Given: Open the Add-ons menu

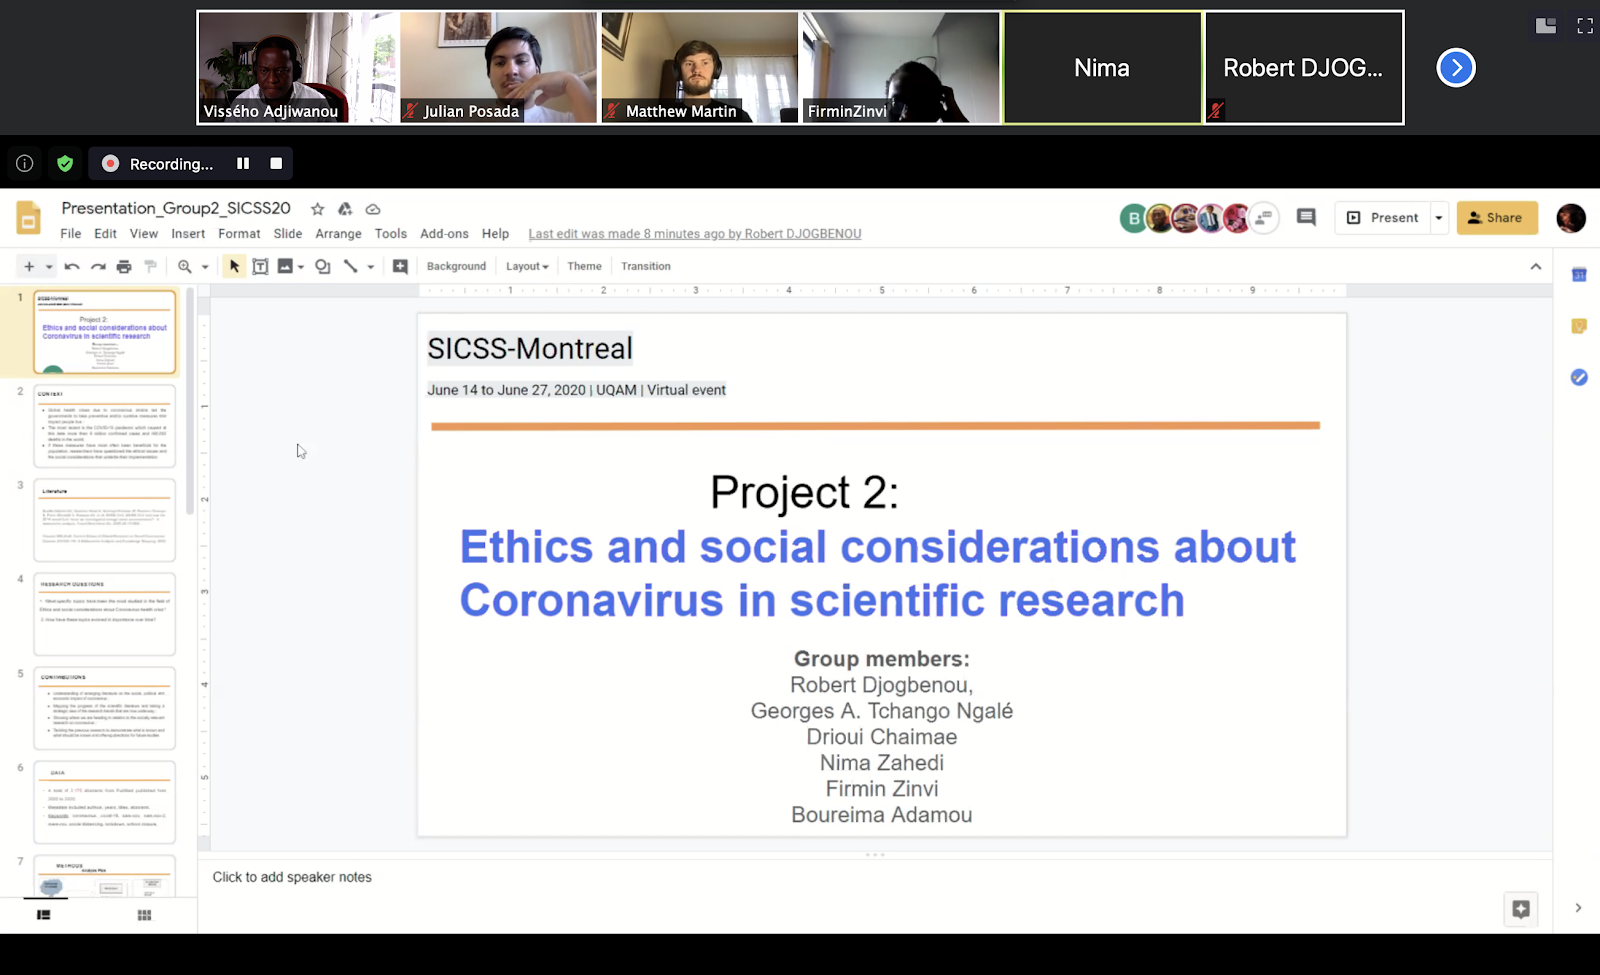Looking at the screenshot, I should pyautogui.click(x=444, y=234).
